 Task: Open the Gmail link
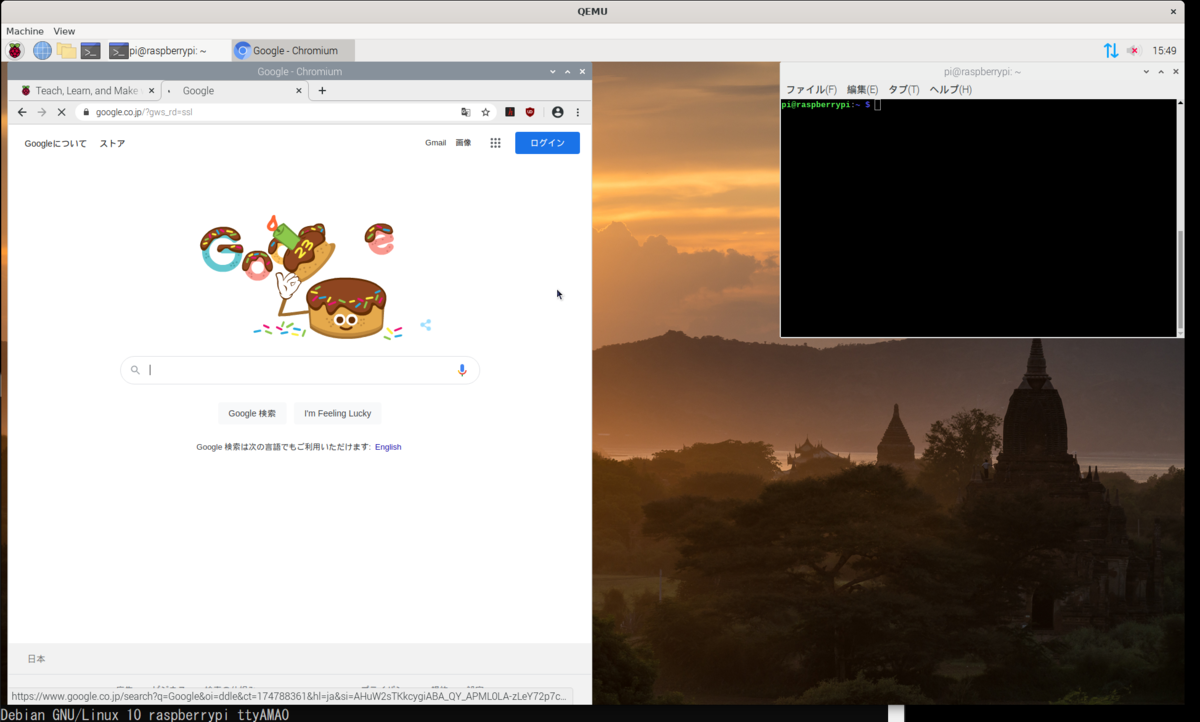(435, 143)
